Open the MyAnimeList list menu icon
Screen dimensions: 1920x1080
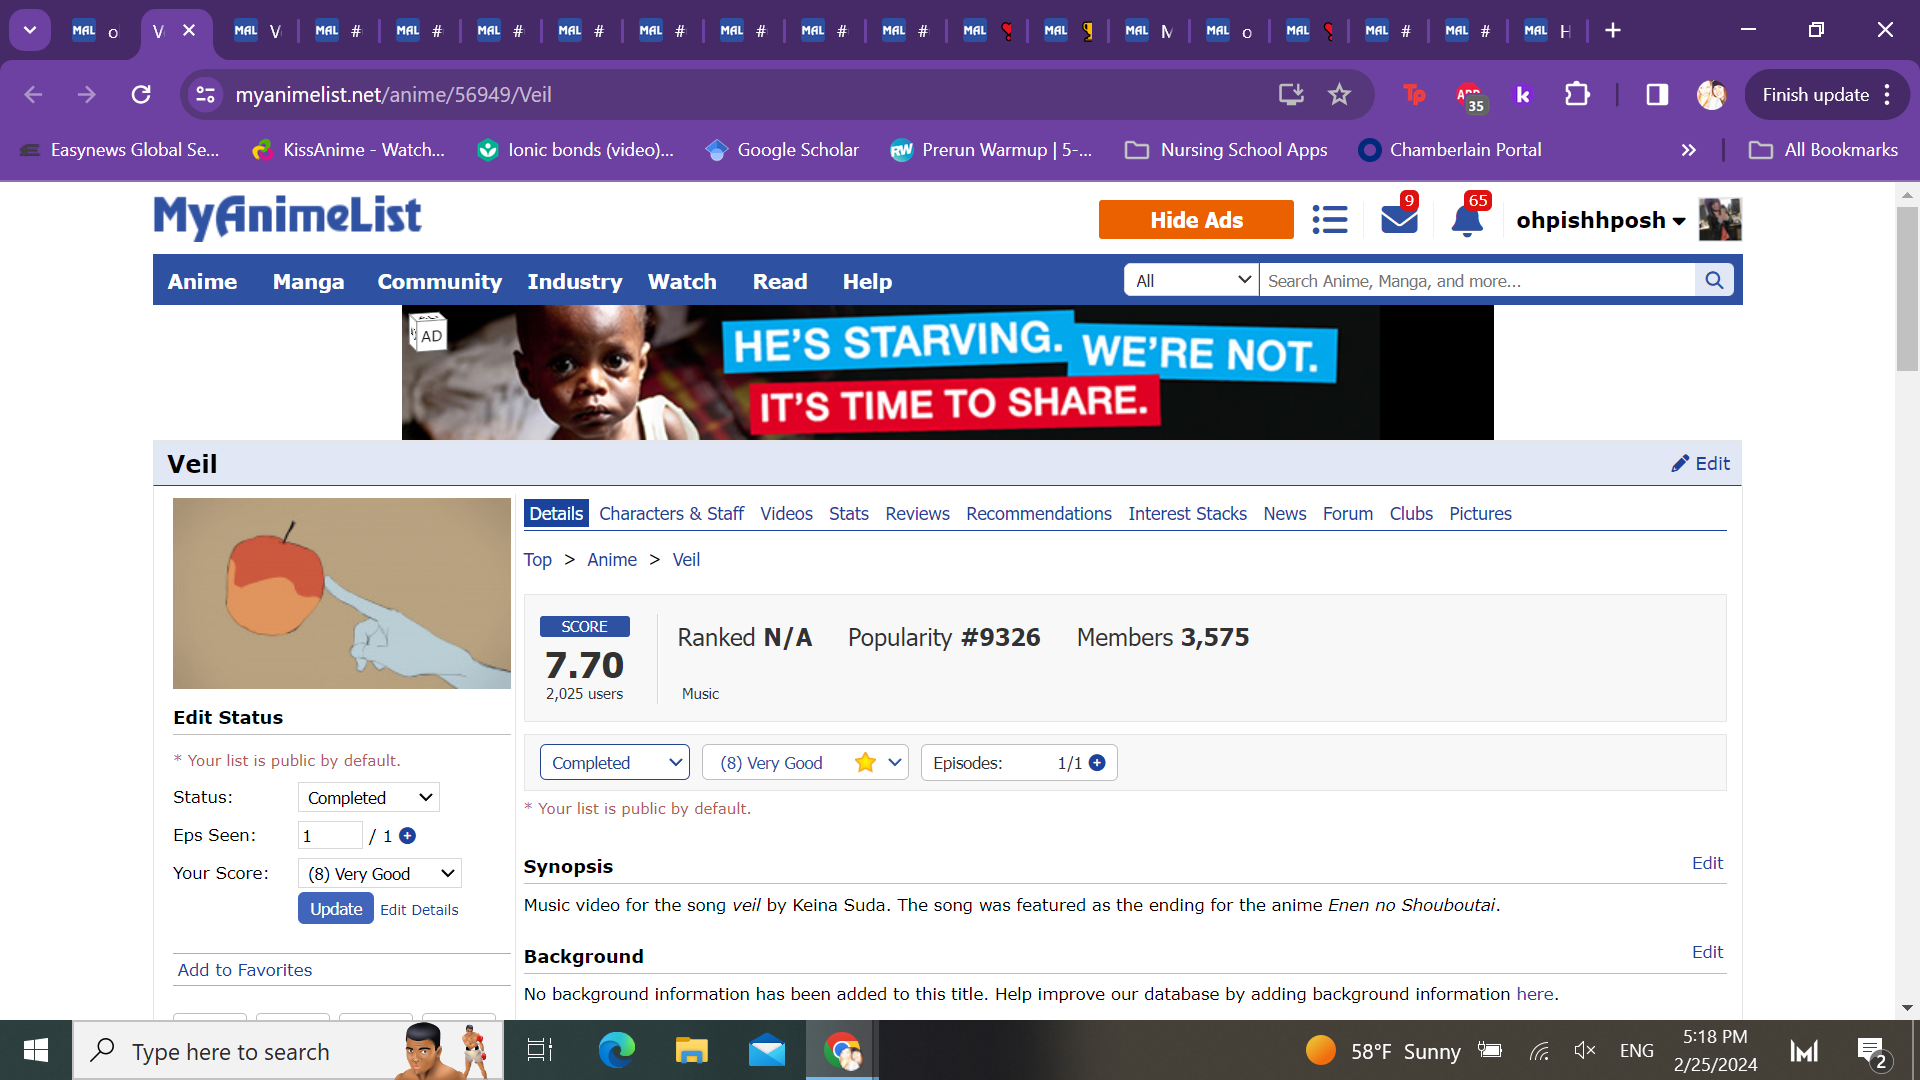tap(1329, 220)
